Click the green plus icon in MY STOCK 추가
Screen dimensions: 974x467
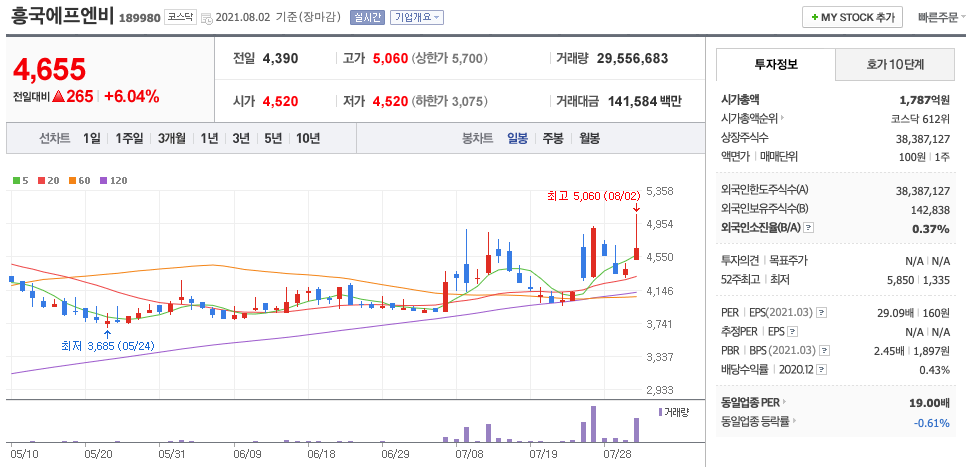[x=814, y=17]
